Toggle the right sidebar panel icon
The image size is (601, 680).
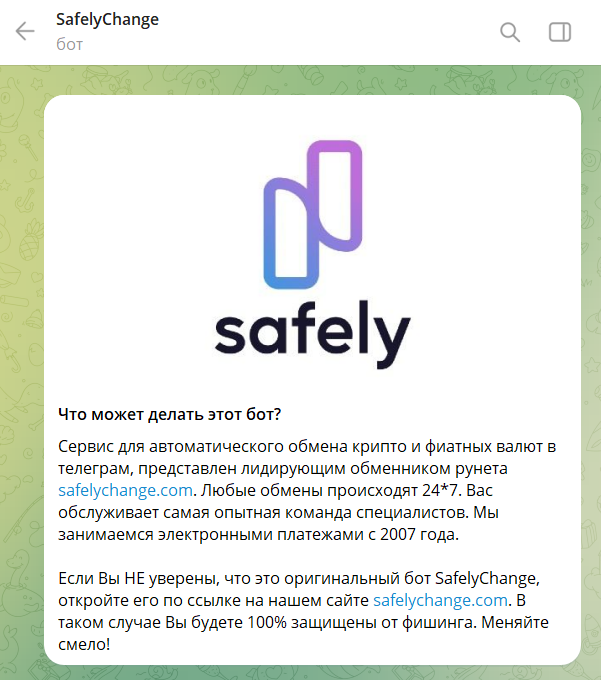pos(560,32)
